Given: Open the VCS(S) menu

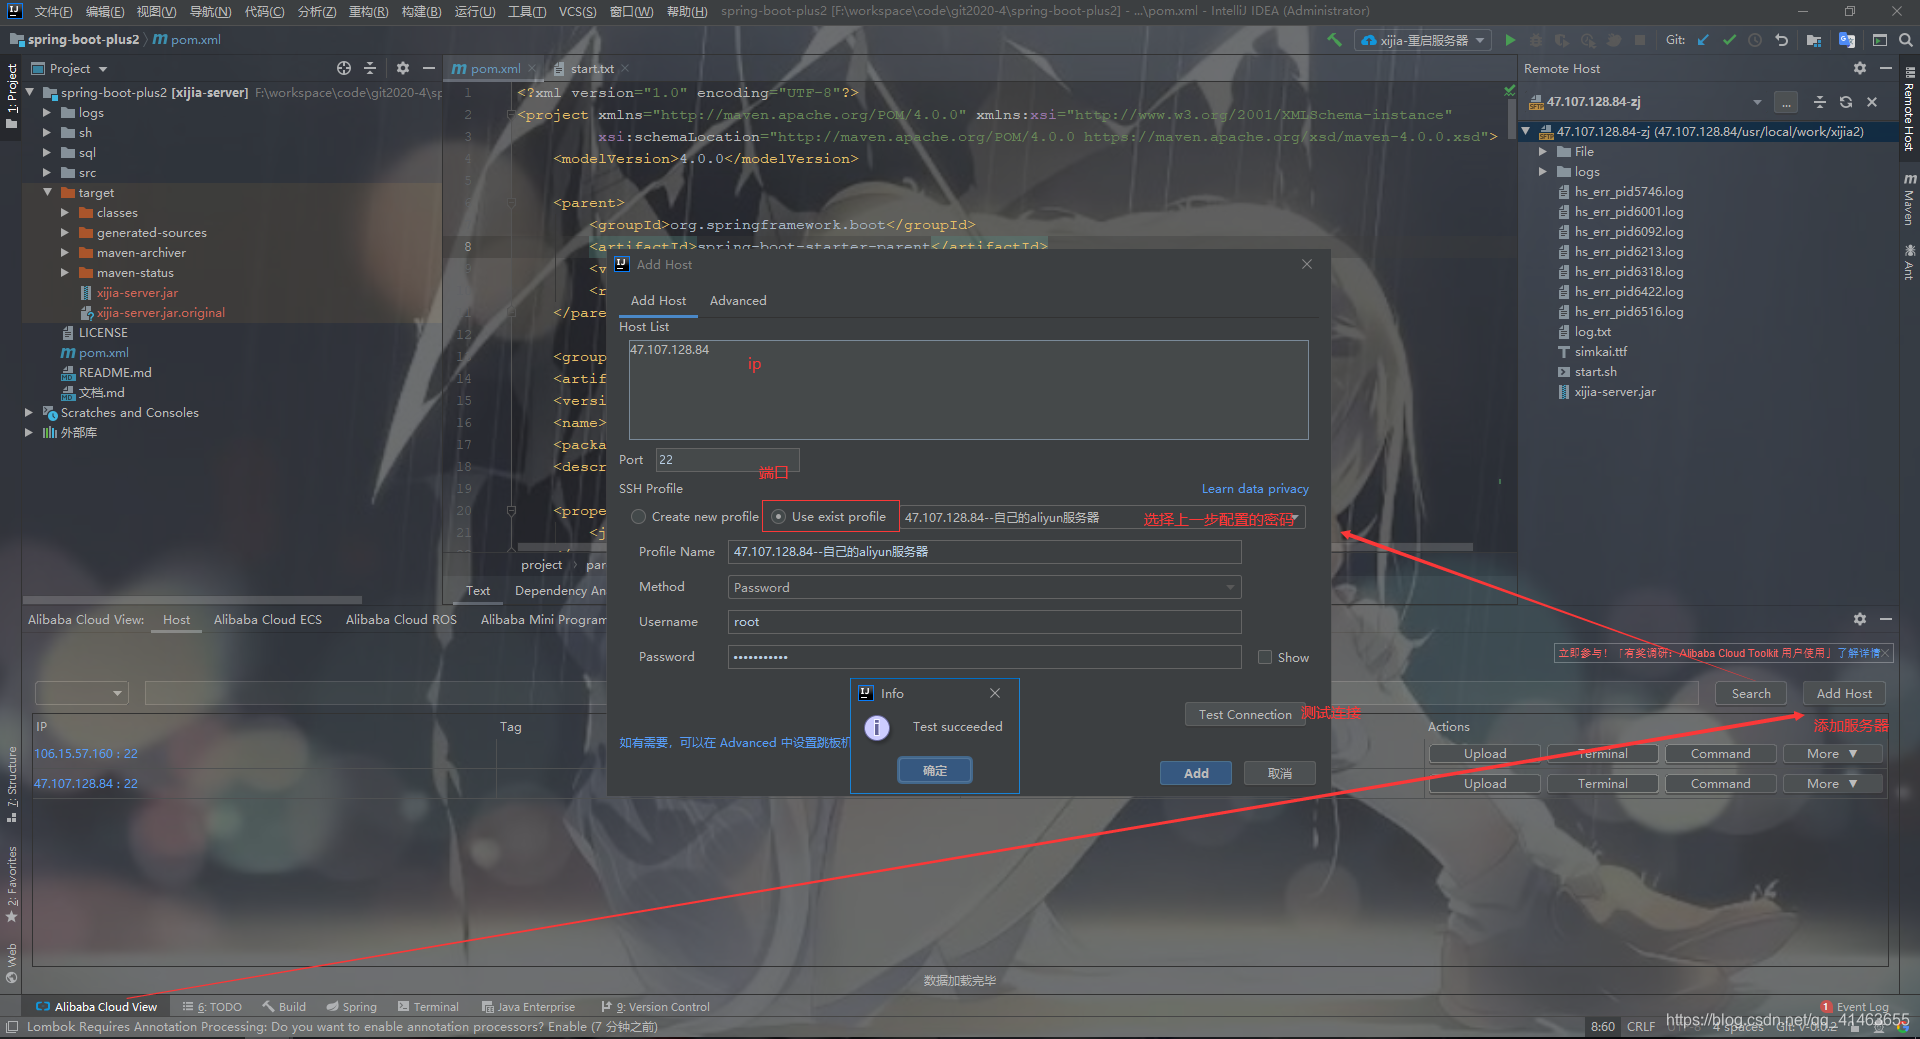Looking at the screenshot, I should pos(577,12).
